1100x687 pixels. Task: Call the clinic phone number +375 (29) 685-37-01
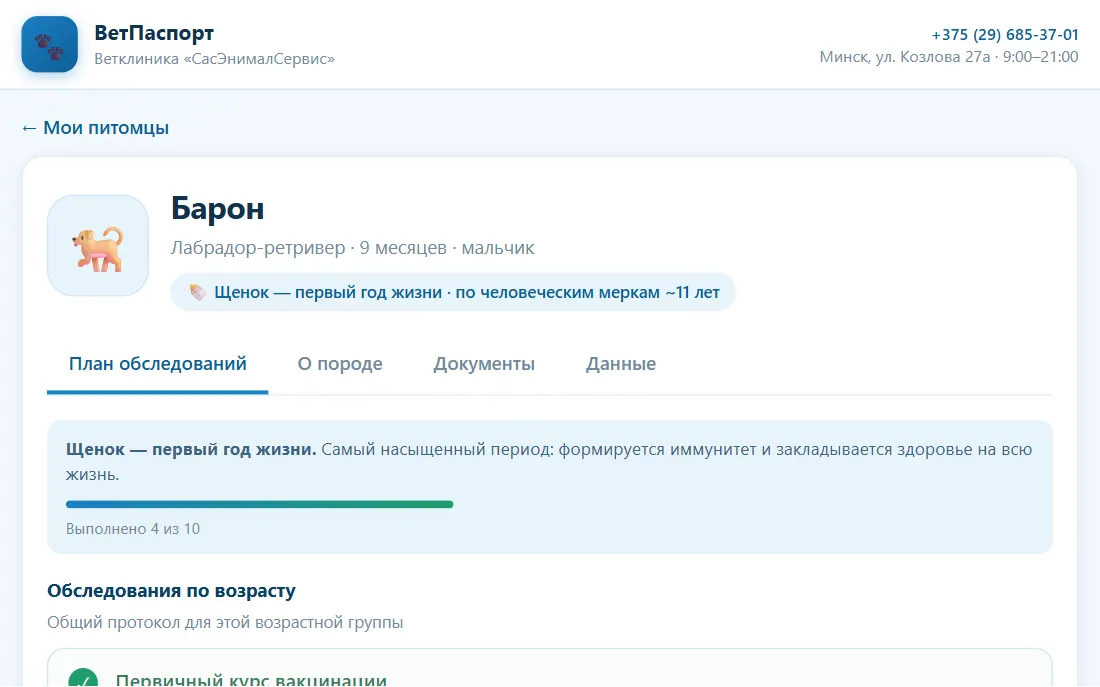tap(1005, 34)
